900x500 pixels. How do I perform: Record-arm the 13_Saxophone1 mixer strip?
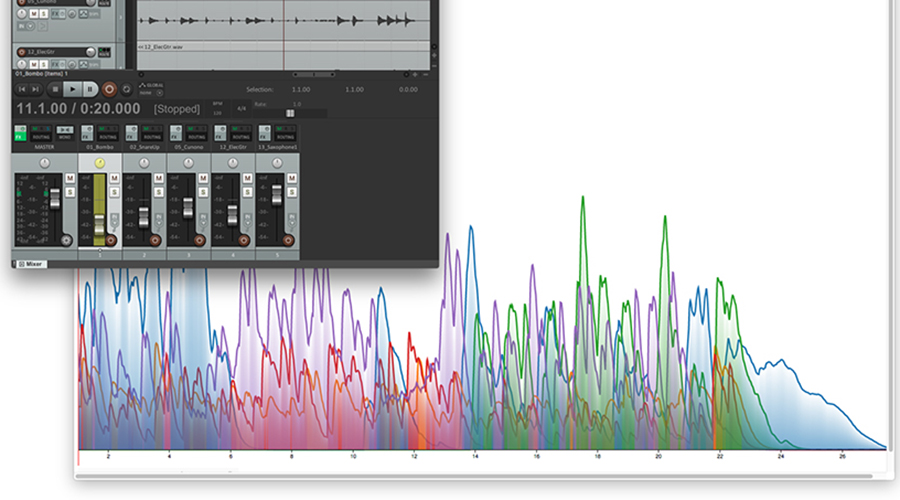pyautogui.click(x=288, y=241)
